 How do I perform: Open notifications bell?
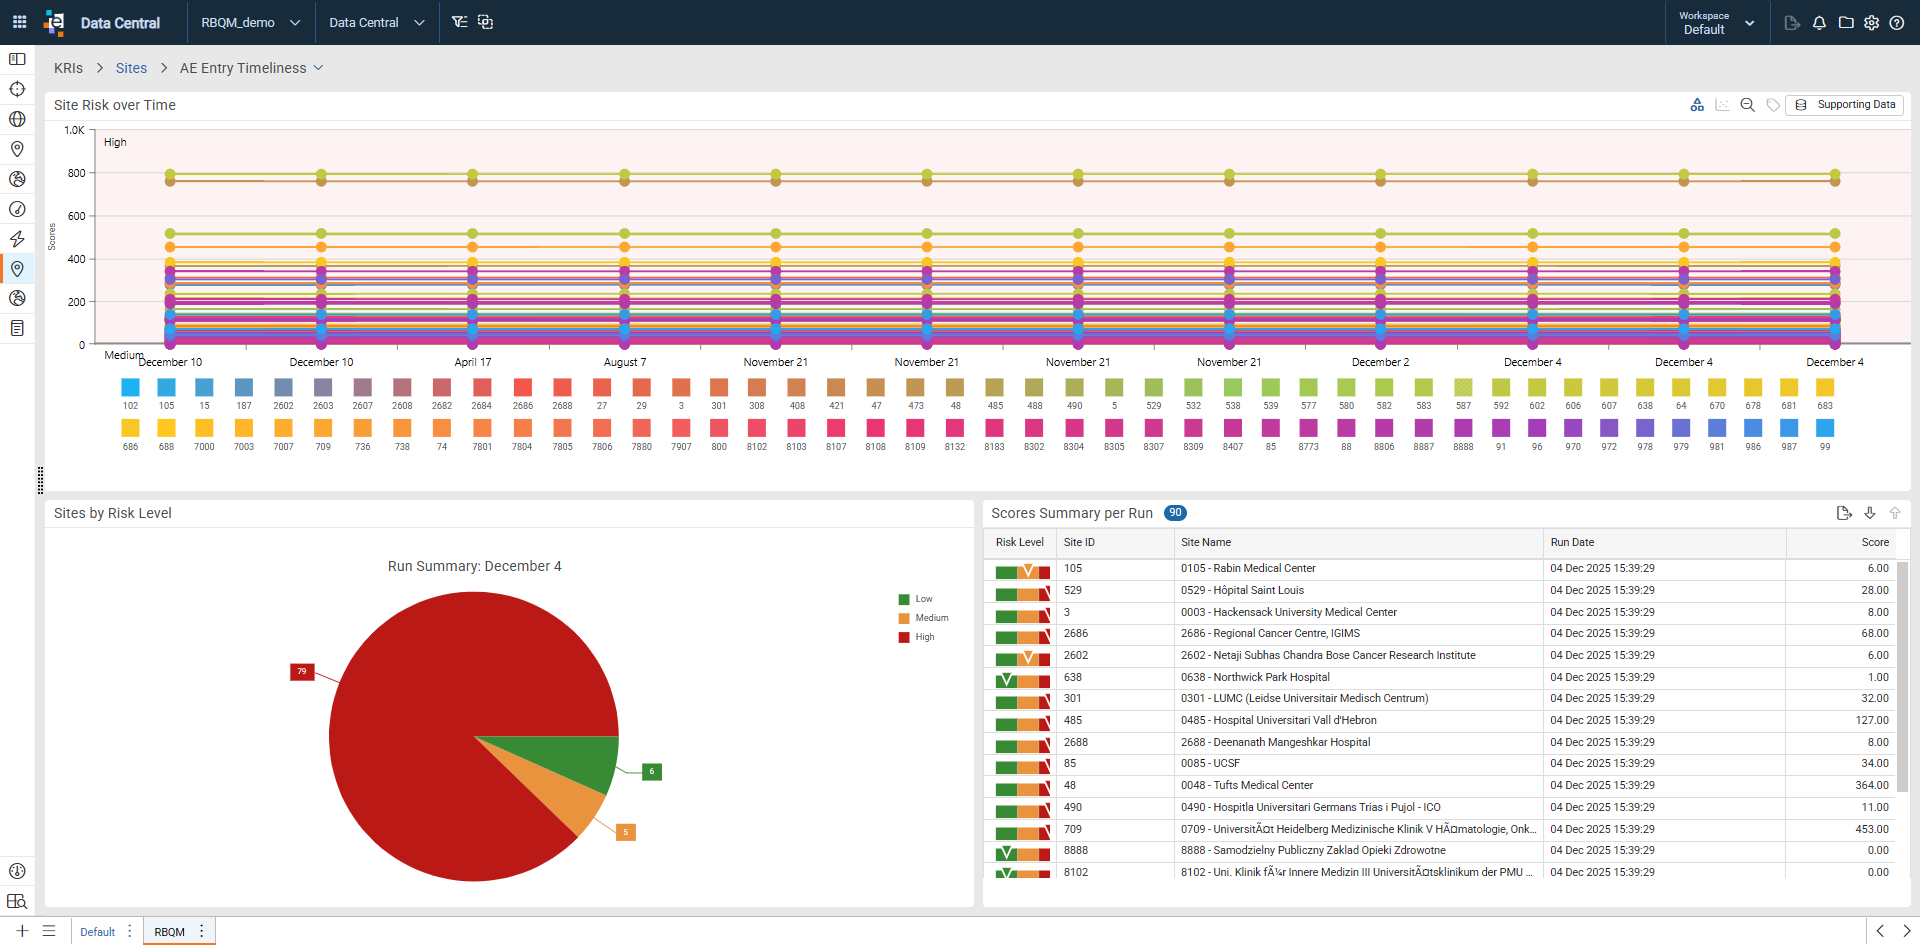(x=1819, y=22)
